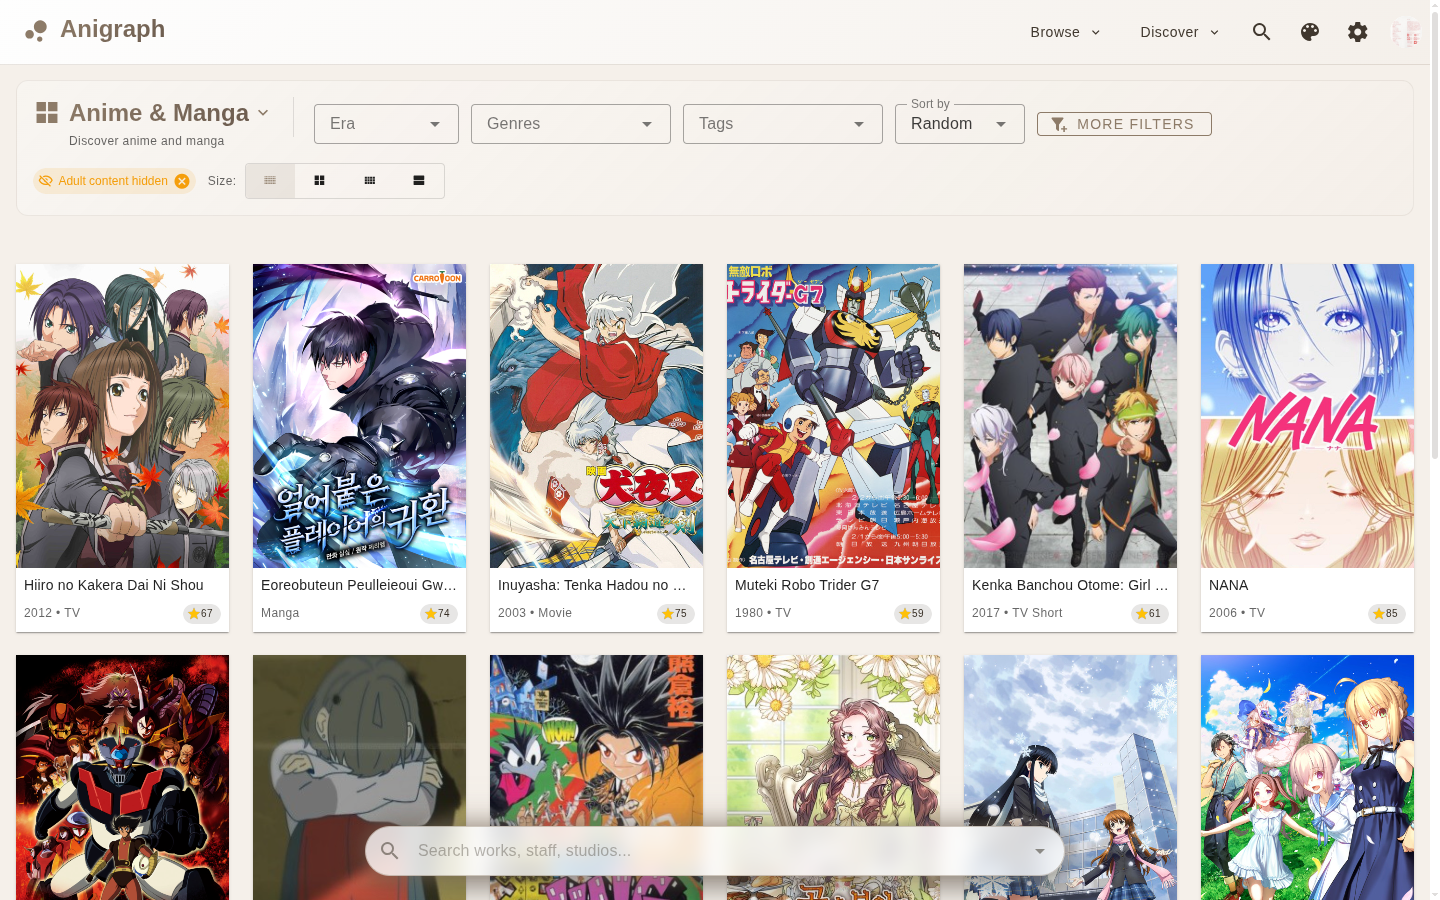Open the search magnifier in header
This screenshot has width=1440, height=900.
pos(1261,32)
